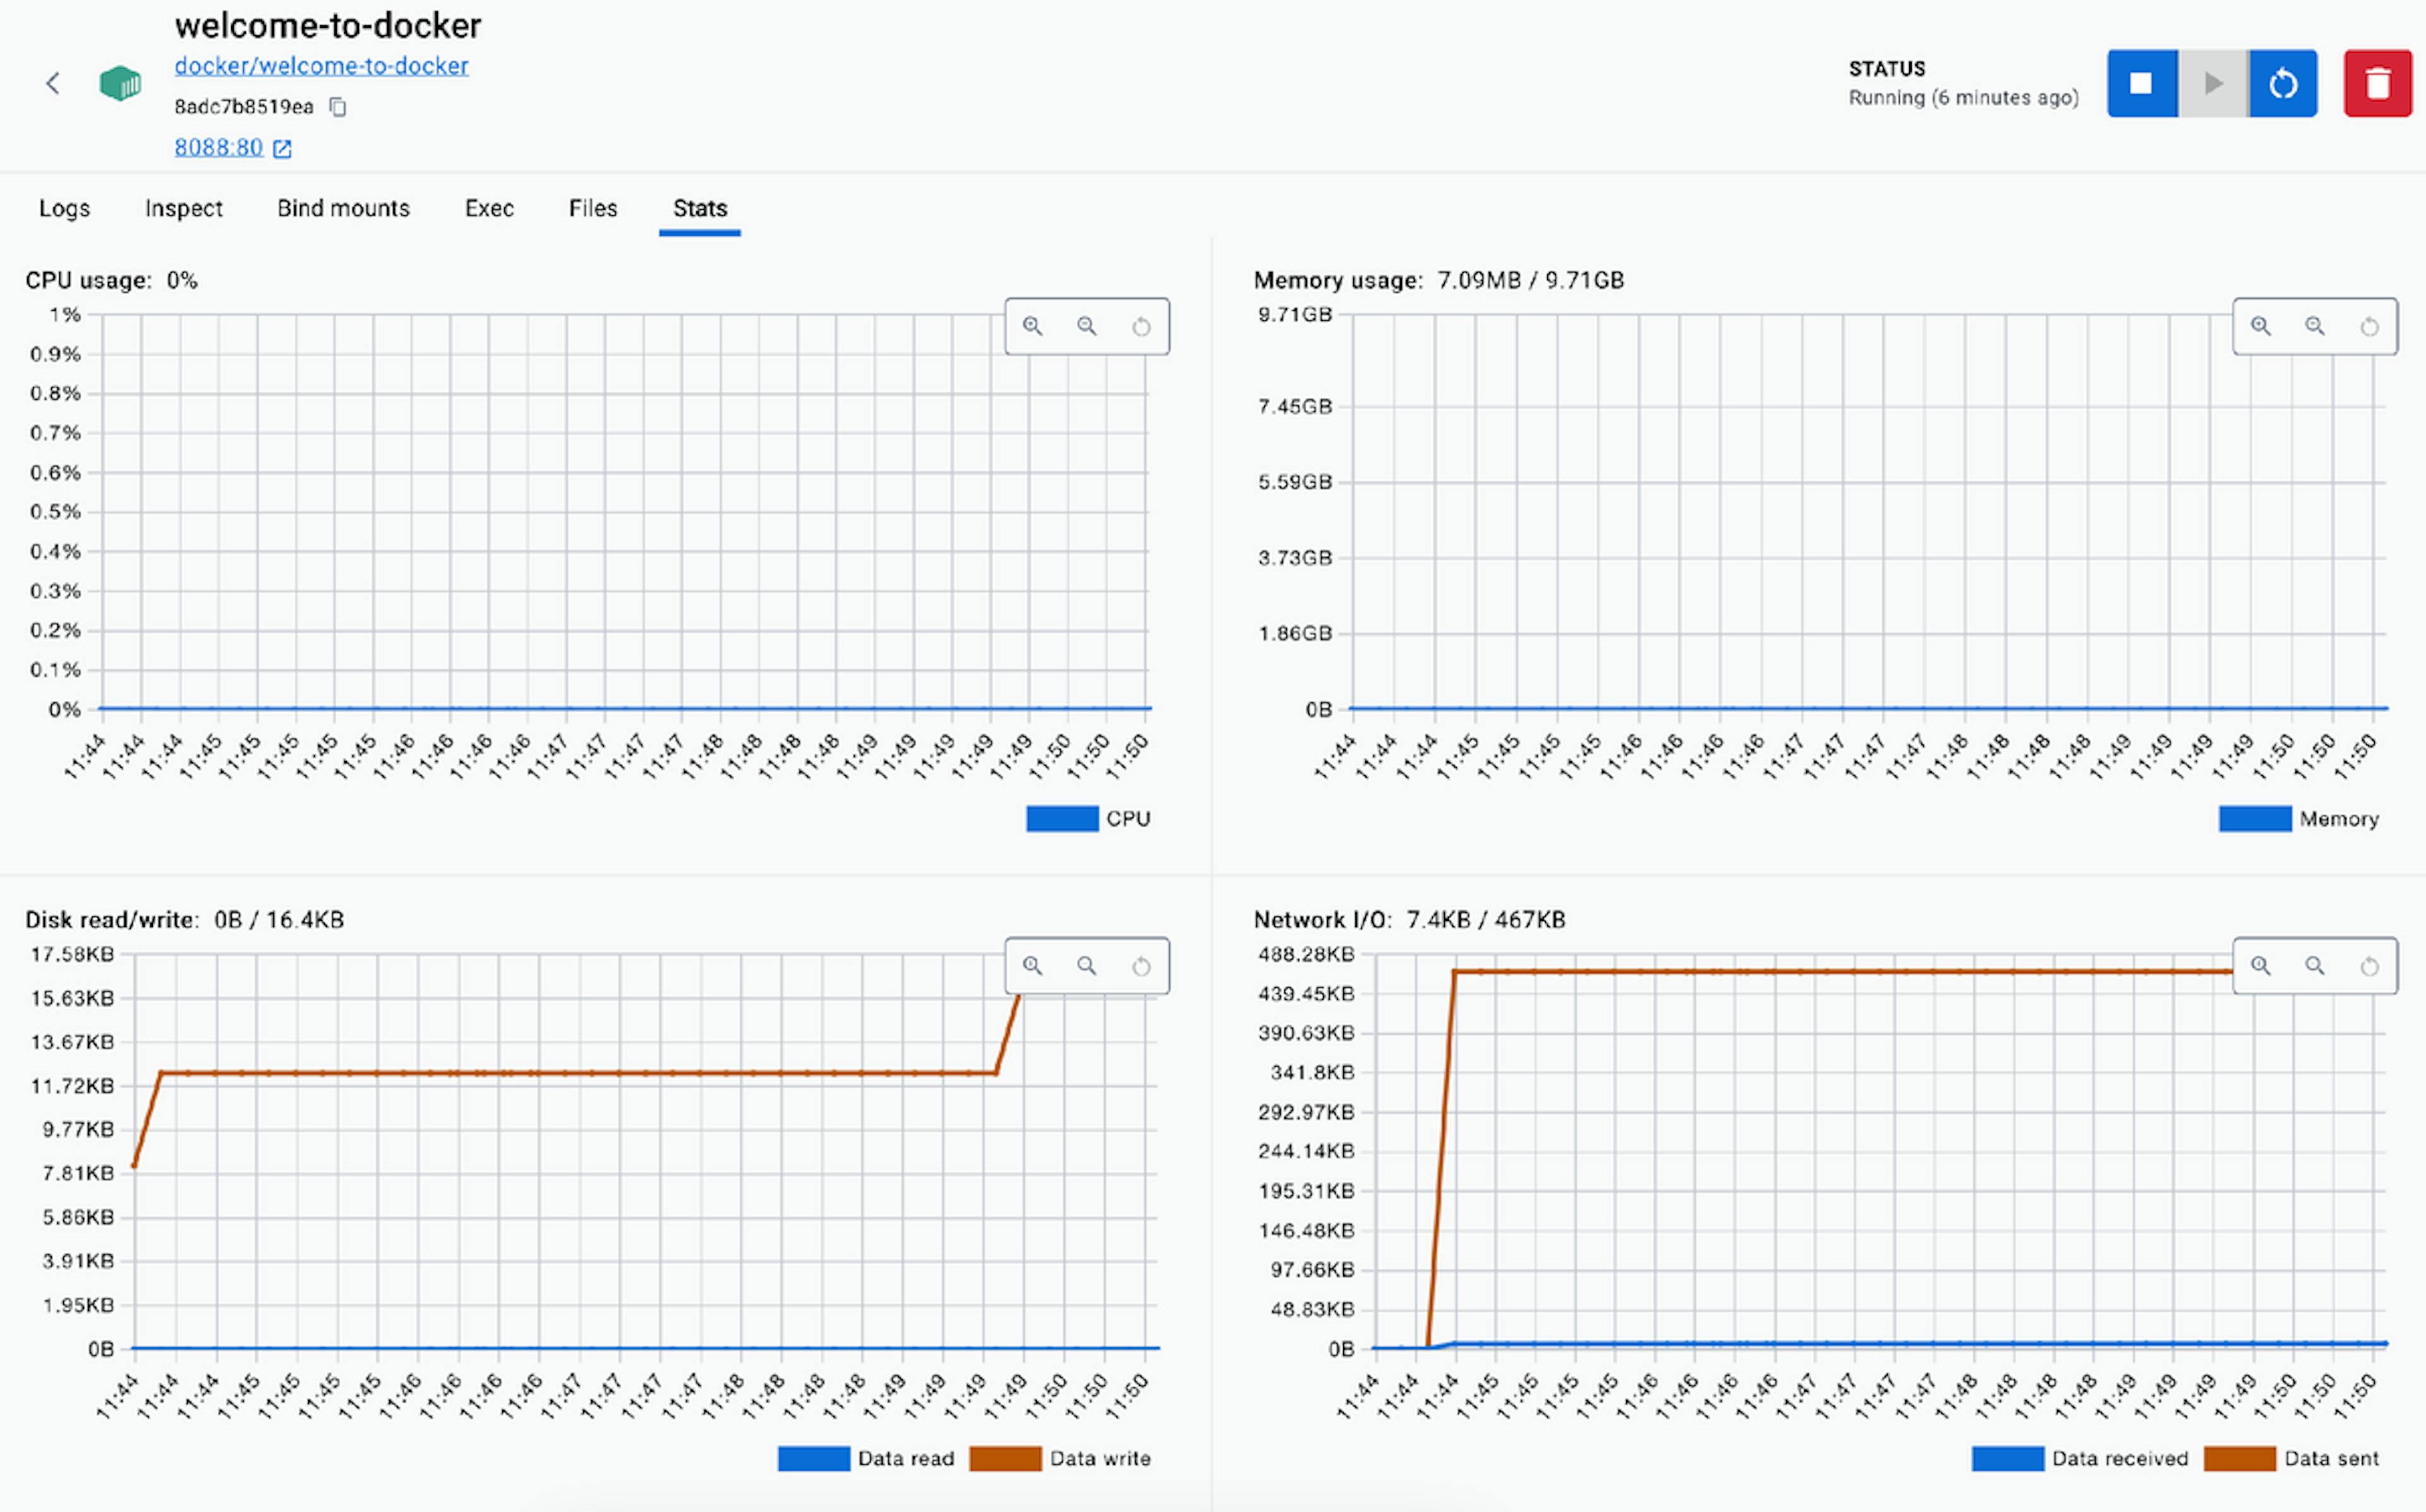Reset zoom on the CPU usage chart
Image resolution: width=2426 pixels, height=1512 pixels.
coord(1141,326)
